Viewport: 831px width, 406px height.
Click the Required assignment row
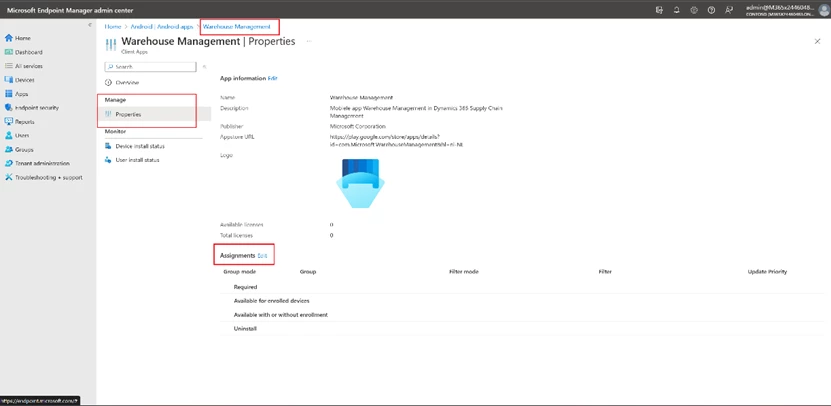(522, 287)
